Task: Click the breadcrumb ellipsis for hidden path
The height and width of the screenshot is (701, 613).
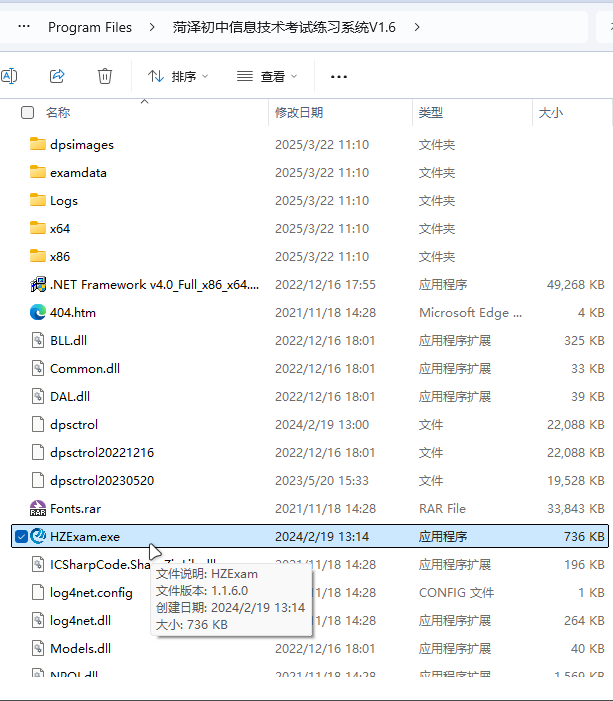Action: (24, 27)
